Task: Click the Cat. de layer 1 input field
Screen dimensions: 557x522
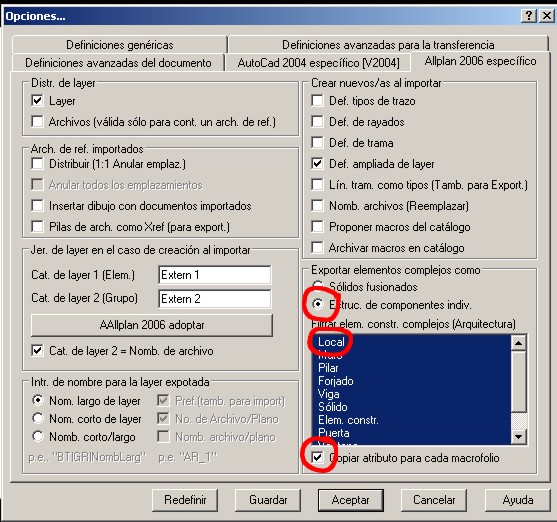Action: (215, 275)
